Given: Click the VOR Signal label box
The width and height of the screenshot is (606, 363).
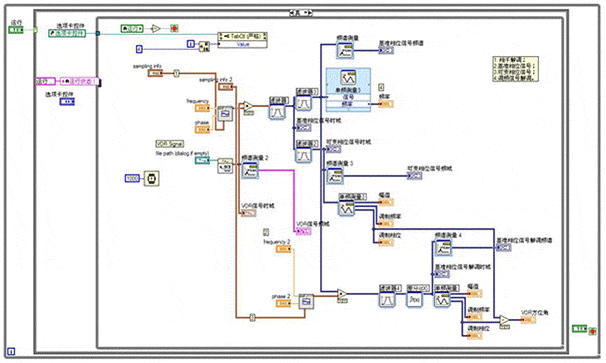Looking at the screenshot, I should click(x=170, y=144).
